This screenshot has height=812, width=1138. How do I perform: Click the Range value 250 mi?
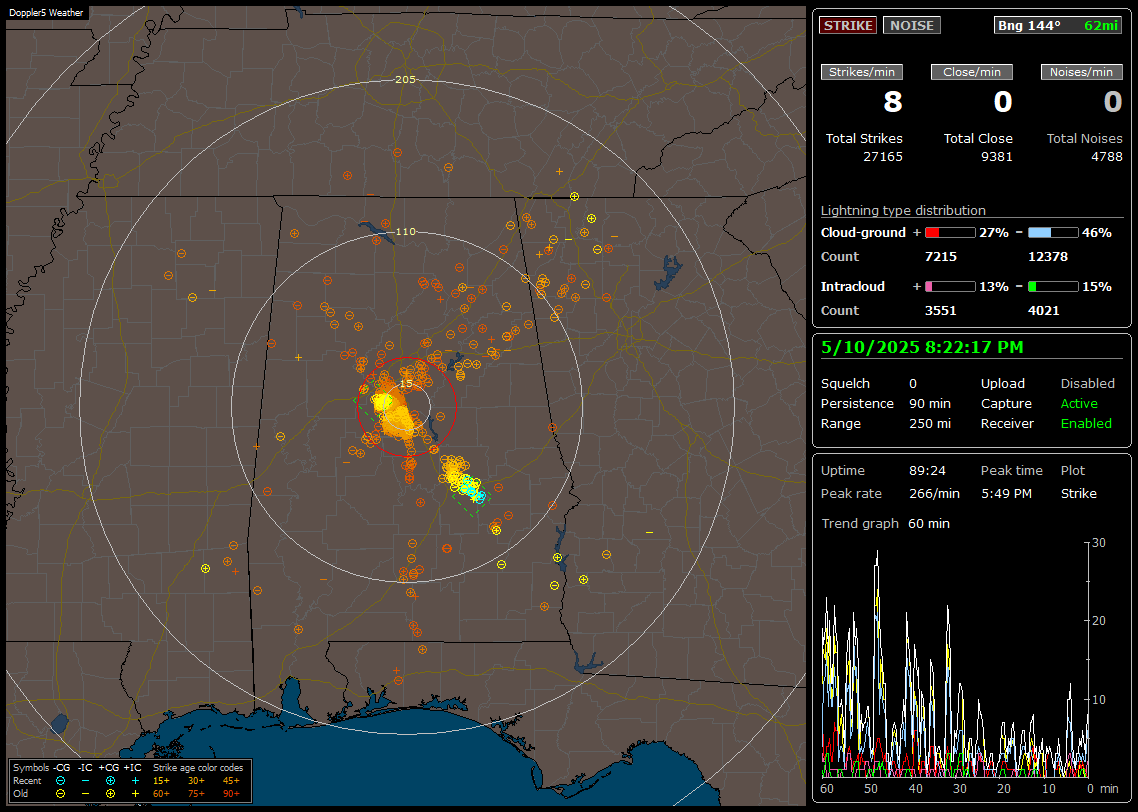[930, 424]
